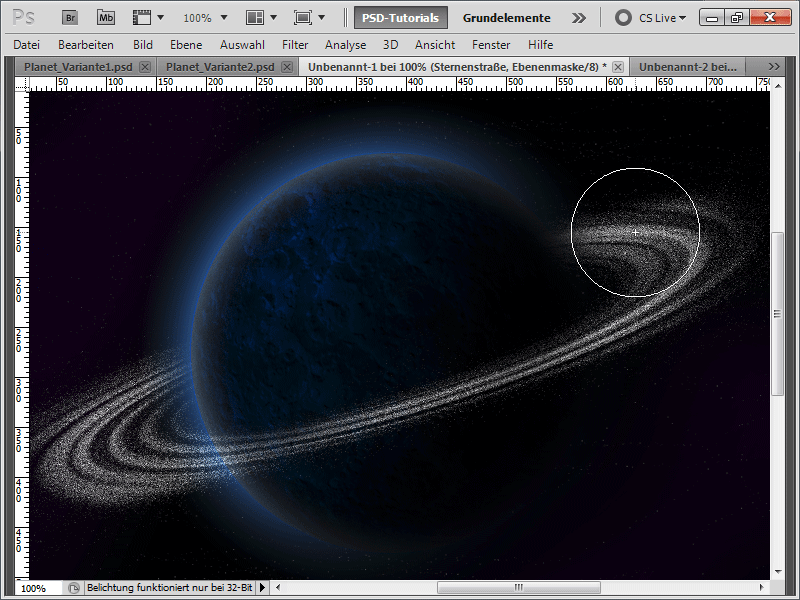The image size is (800, 600).
Task: Show more workspaces with double chevron
Action: point(579,18)
